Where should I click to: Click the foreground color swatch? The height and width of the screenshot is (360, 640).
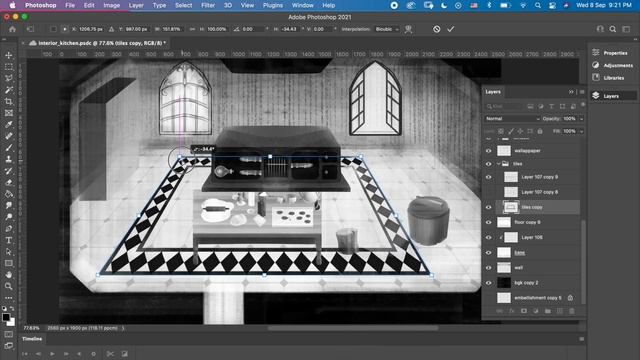coord(6,317)
